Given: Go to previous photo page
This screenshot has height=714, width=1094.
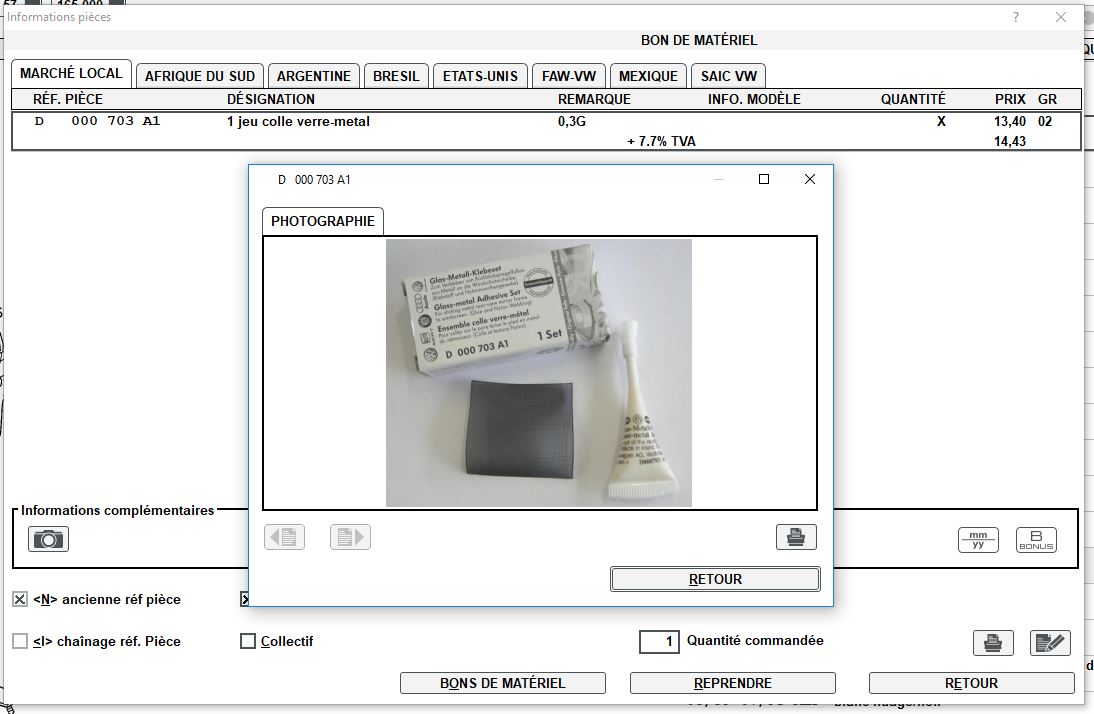Looking at the screenshot, I should (x=284, y=537).
